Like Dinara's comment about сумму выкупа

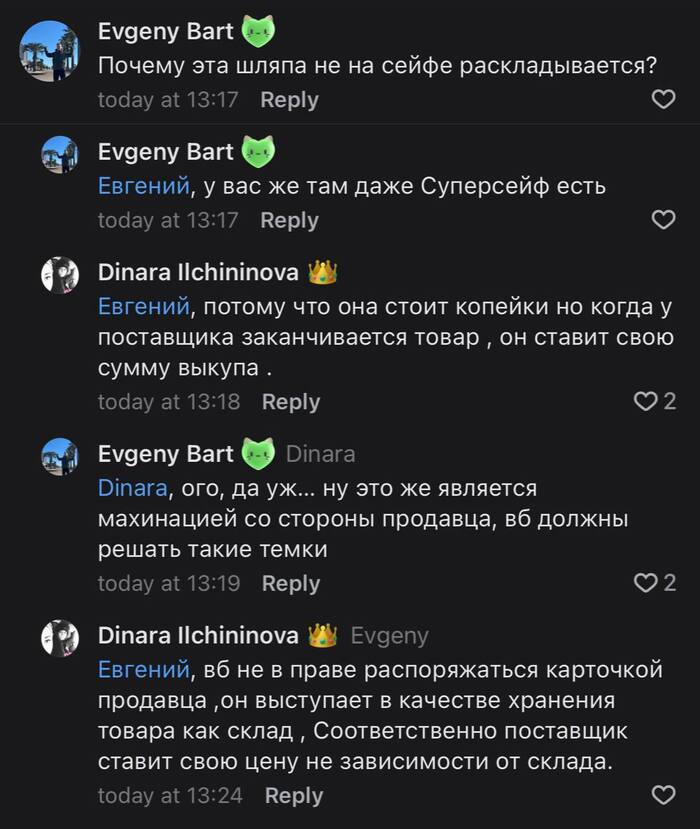point(645,401)
